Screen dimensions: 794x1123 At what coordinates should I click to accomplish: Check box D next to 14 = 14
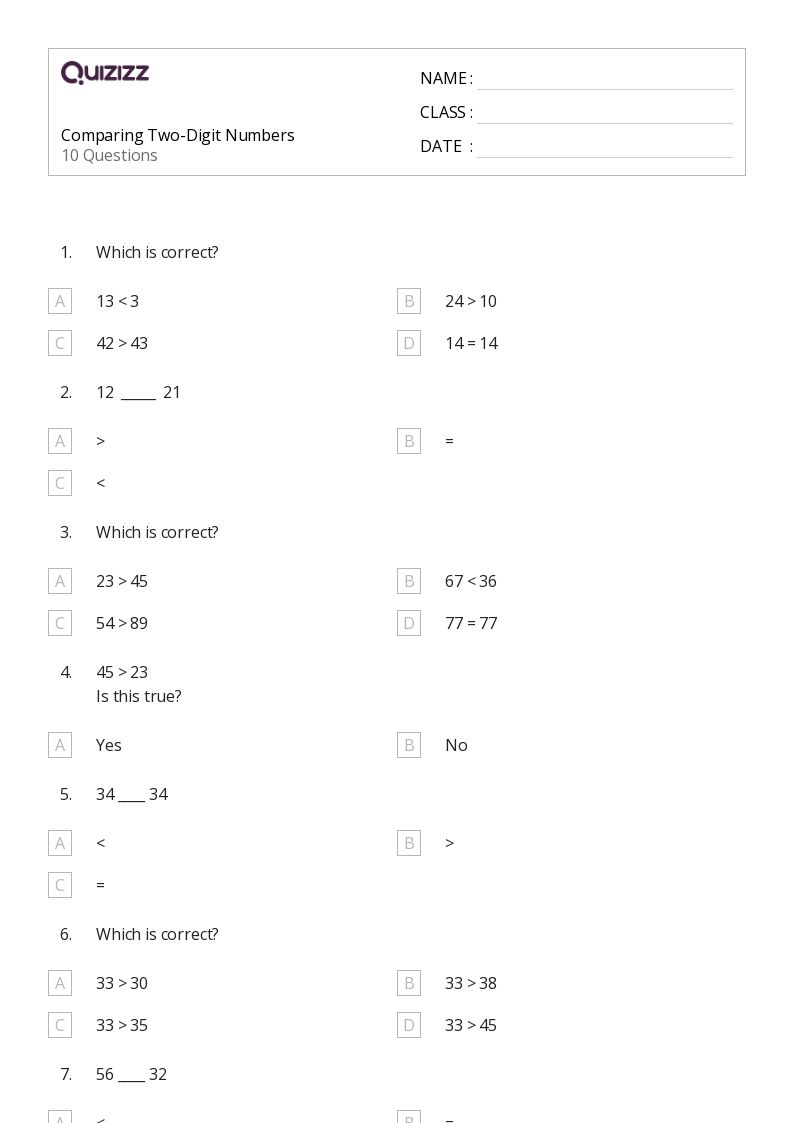tap(409, 343)
